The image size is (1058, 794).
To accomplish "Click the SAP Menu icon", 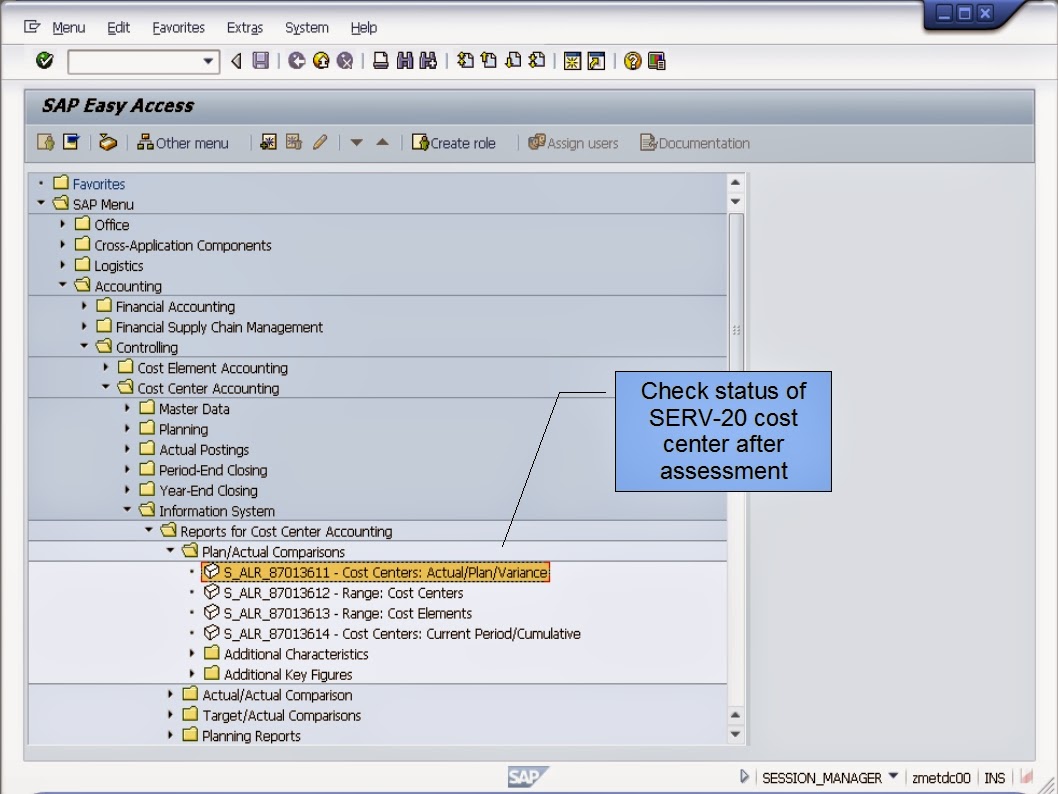I will tap(71, 142).
